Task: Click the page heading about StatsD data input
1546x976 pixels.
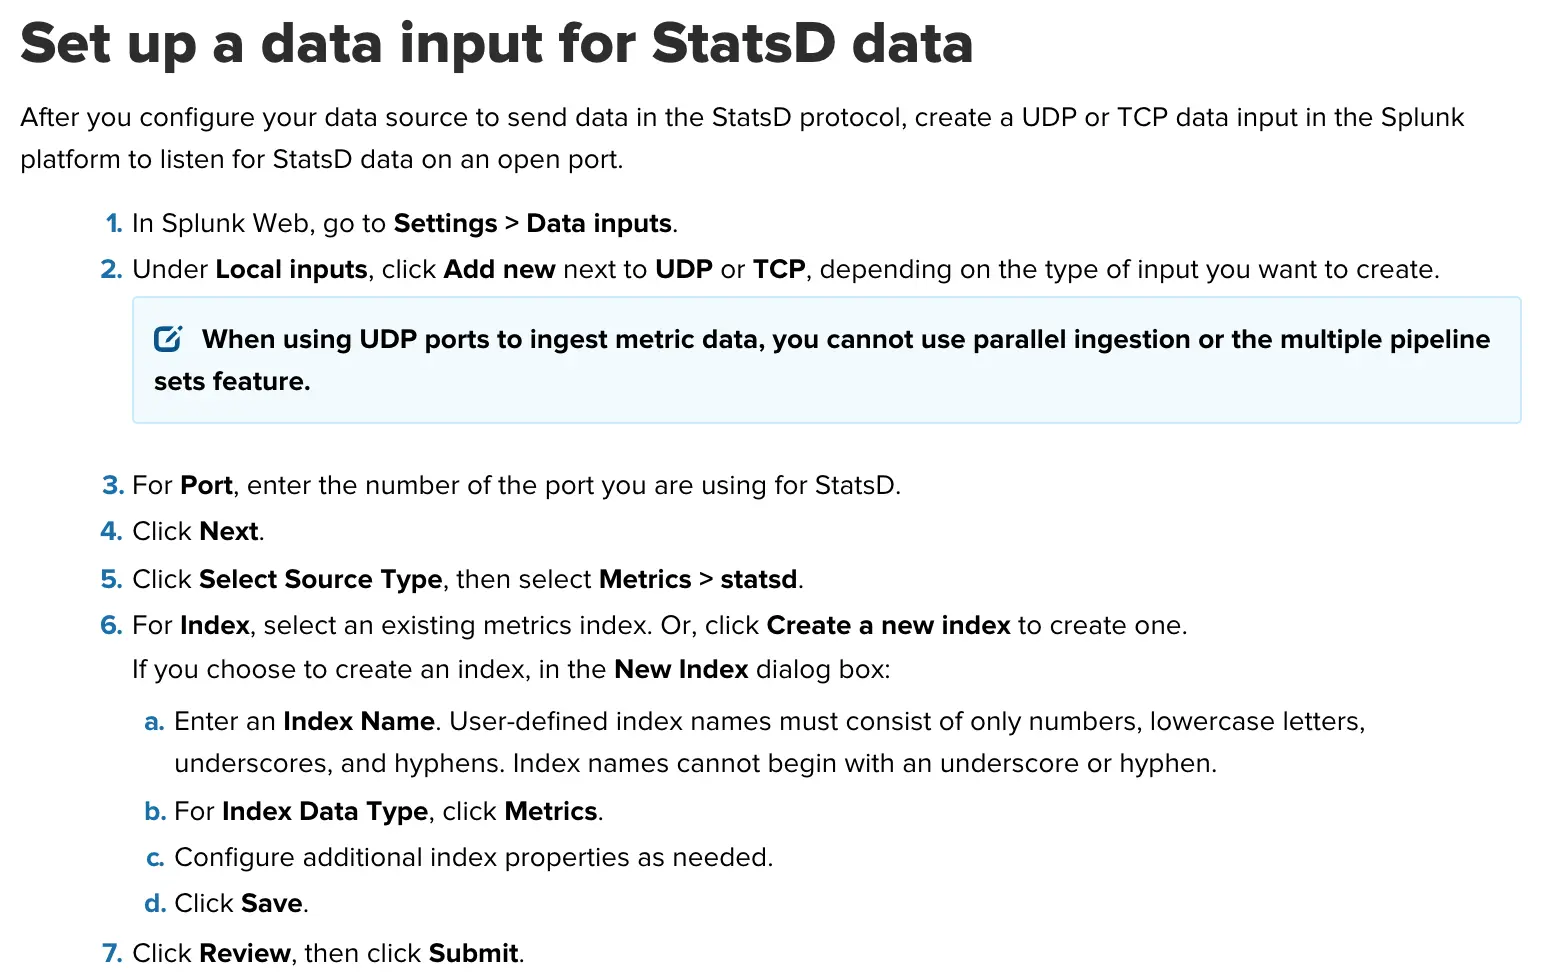Action: (x=496, y=43)
